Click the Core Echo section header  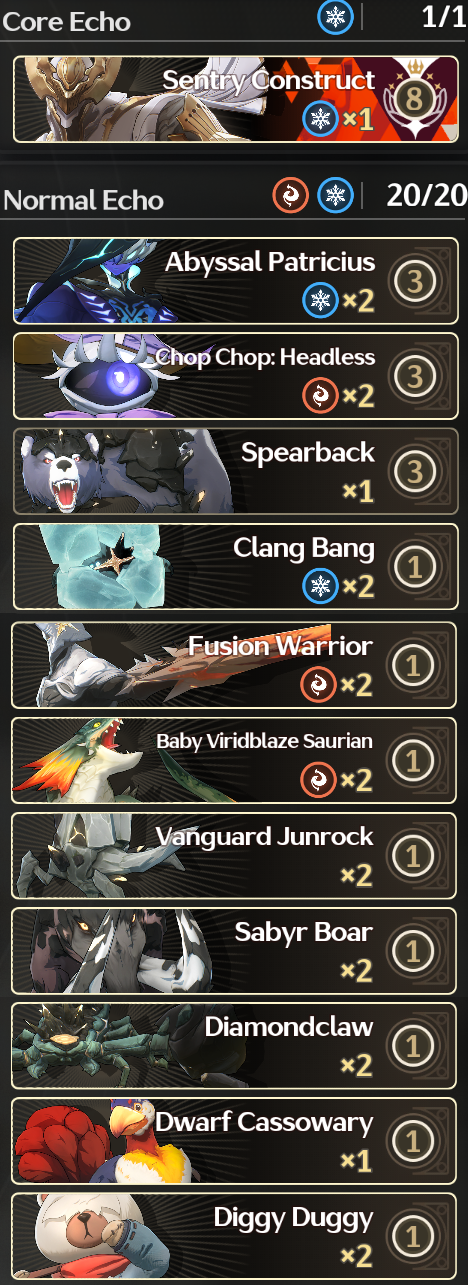coord(67,20)
